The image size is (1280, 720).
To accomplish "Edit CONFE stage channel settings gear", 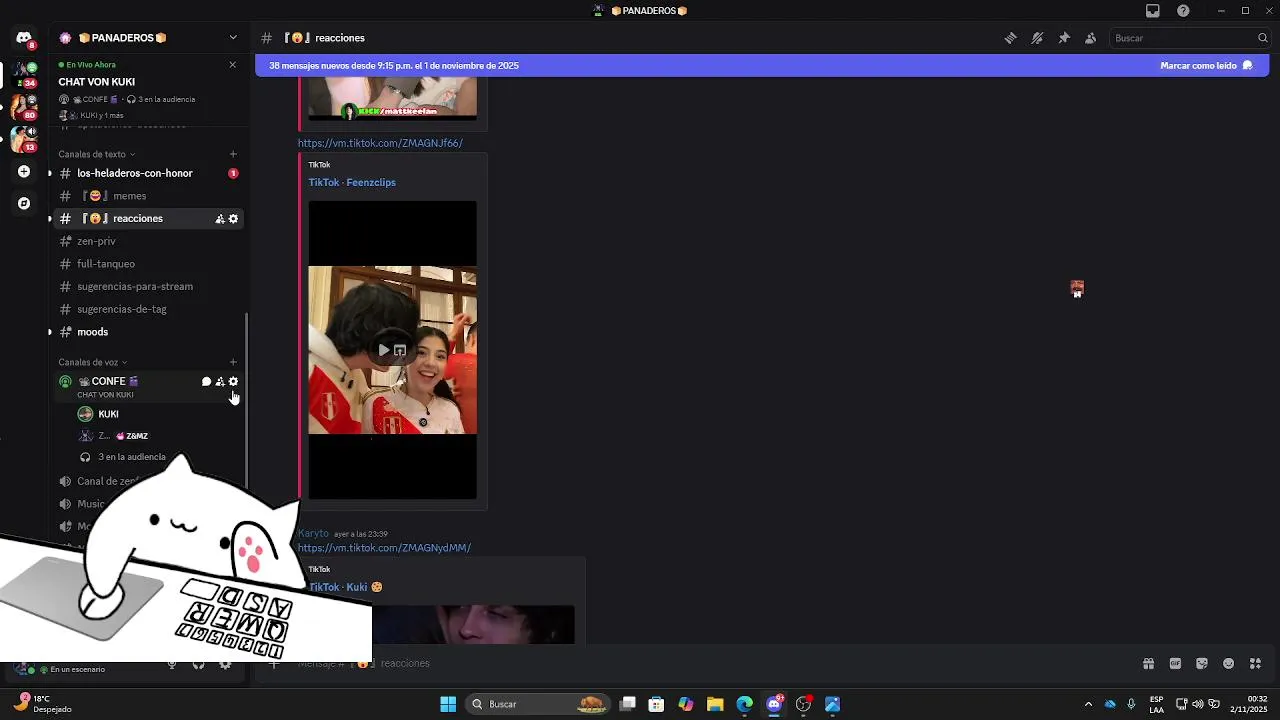I will 233,382.
